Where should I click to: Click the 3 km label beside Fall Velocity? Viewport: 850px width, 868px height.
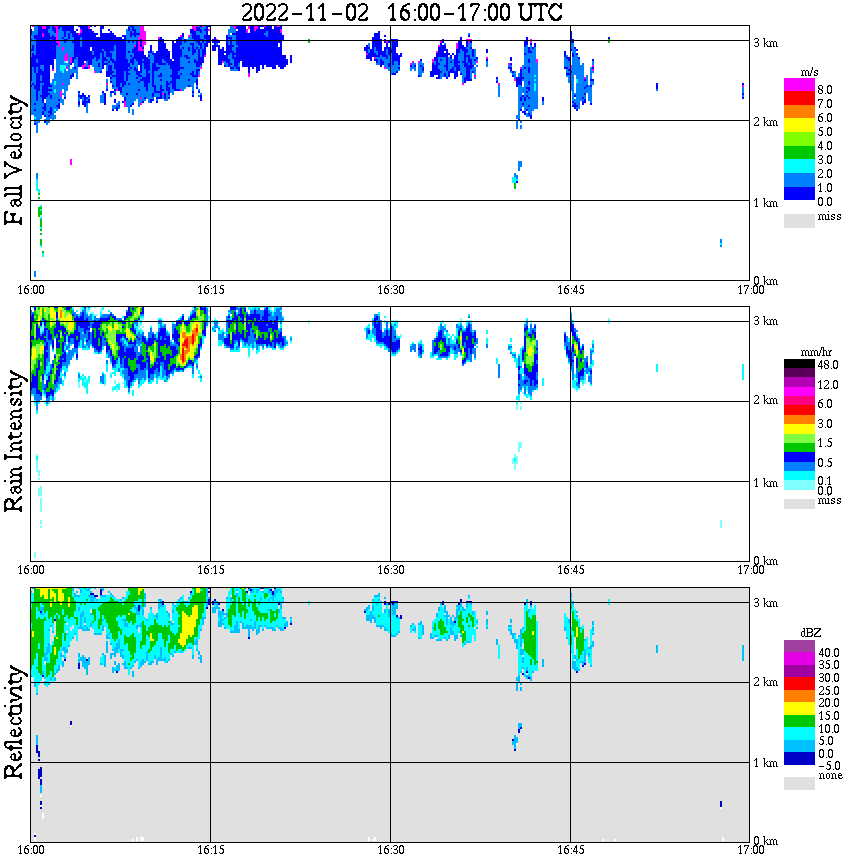click(765, 43)
